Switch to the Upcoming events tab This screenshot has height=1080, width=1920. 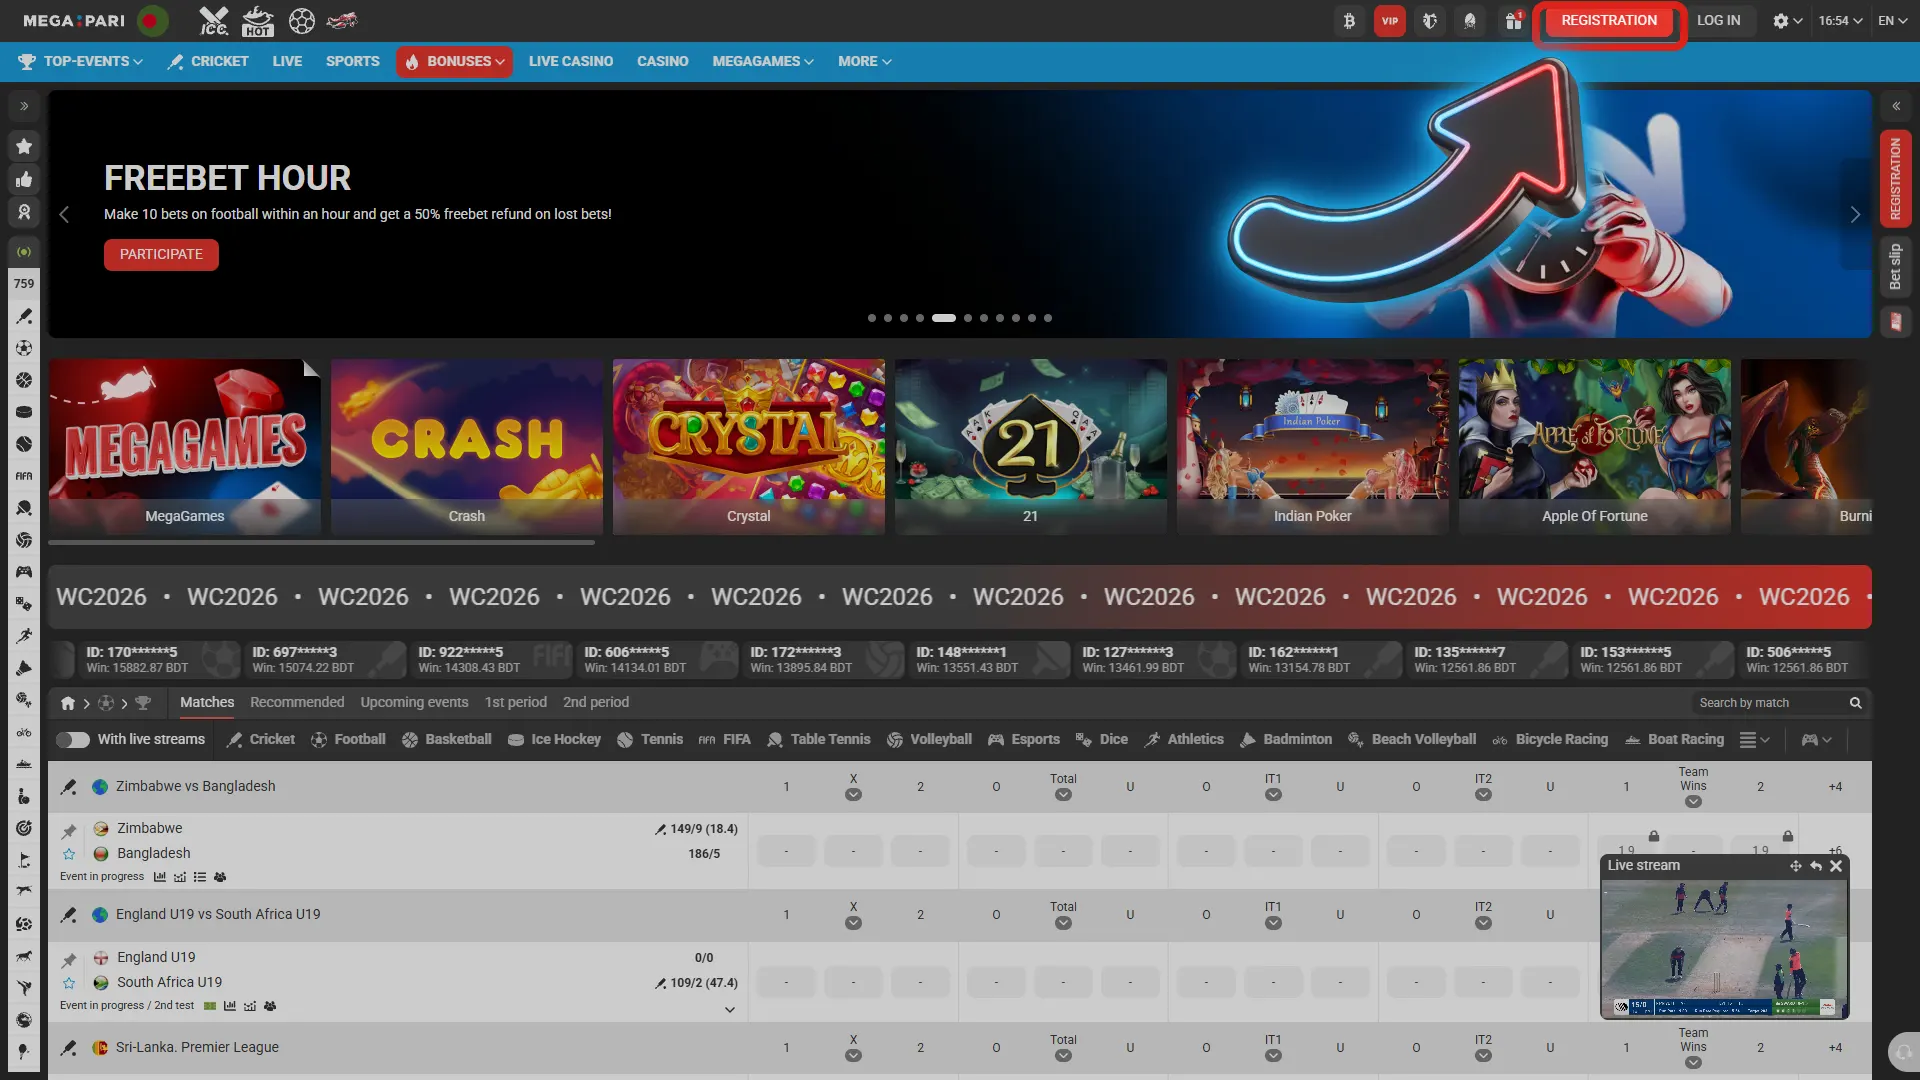(414, 703)
